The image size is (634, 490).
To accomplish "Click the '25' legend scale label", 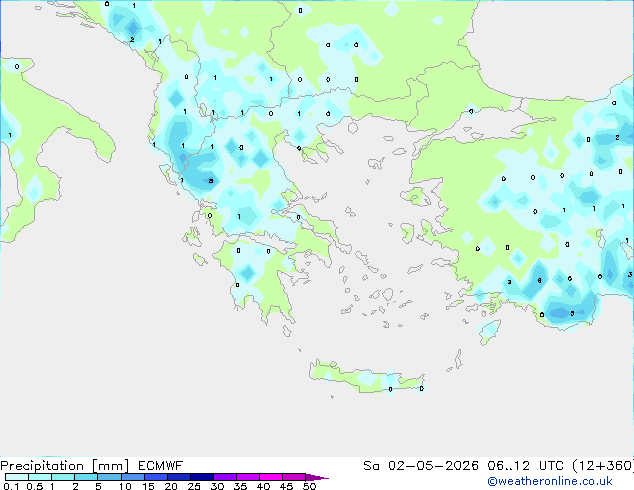I will (x=194, y=486).
